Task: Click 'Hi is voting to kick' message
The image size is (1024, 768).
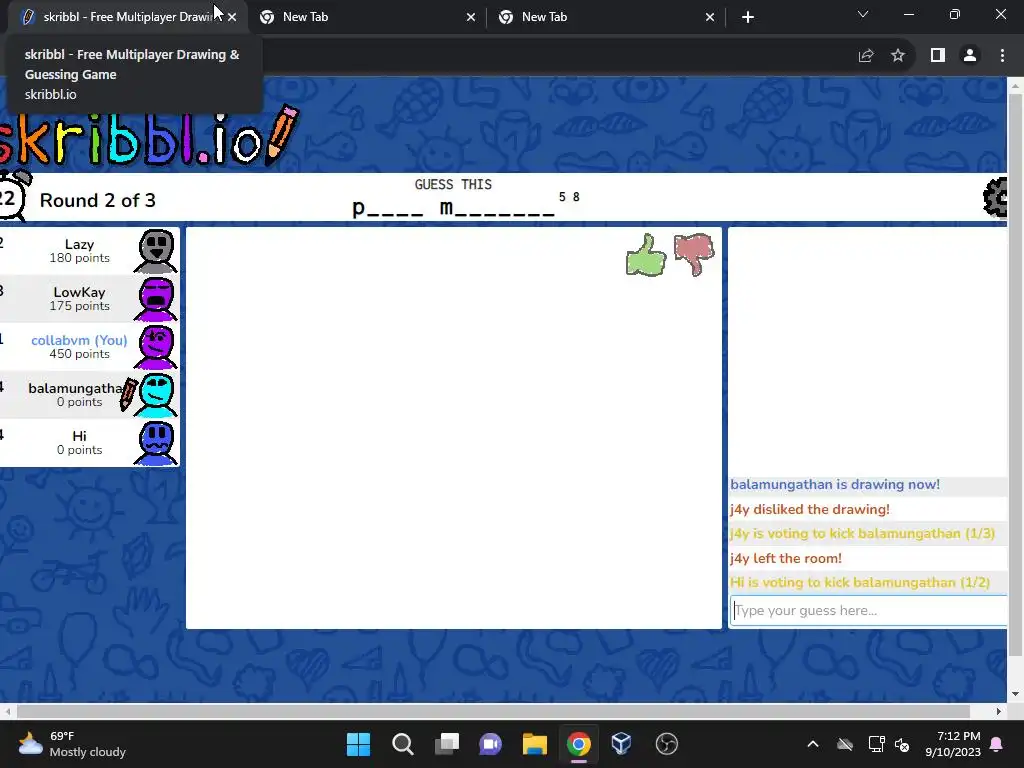Action: pyautogui.click(x=860, y=583)
